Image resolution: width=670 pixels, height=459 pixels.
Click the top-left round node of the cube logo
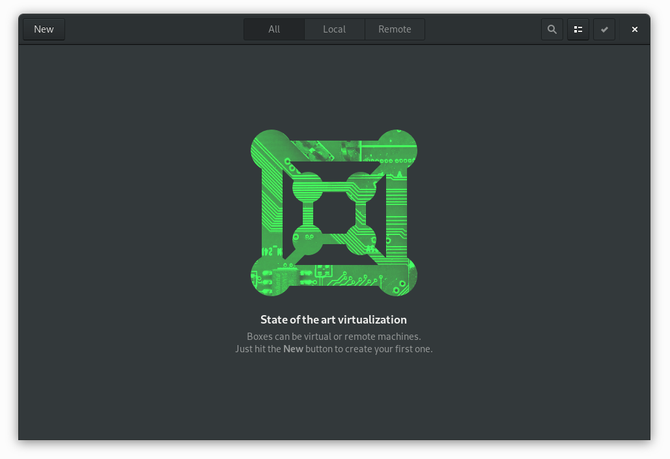[x=271, y=150]
